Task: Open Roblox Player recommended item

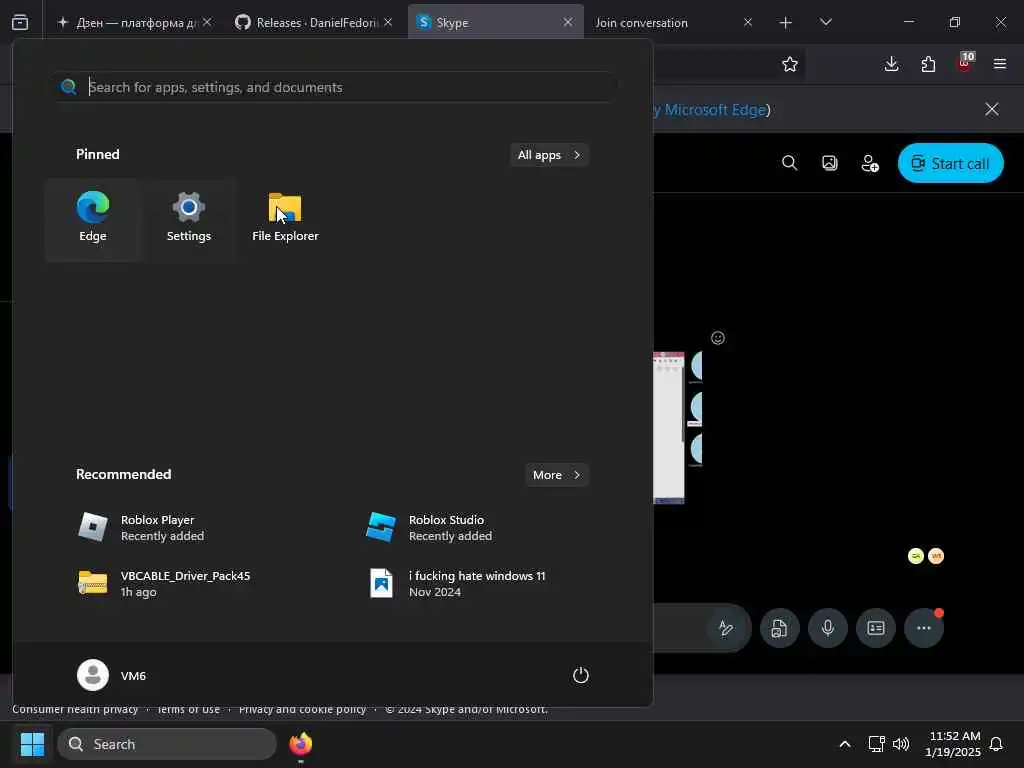Action: pyautogui.click(x=141, y=528)
